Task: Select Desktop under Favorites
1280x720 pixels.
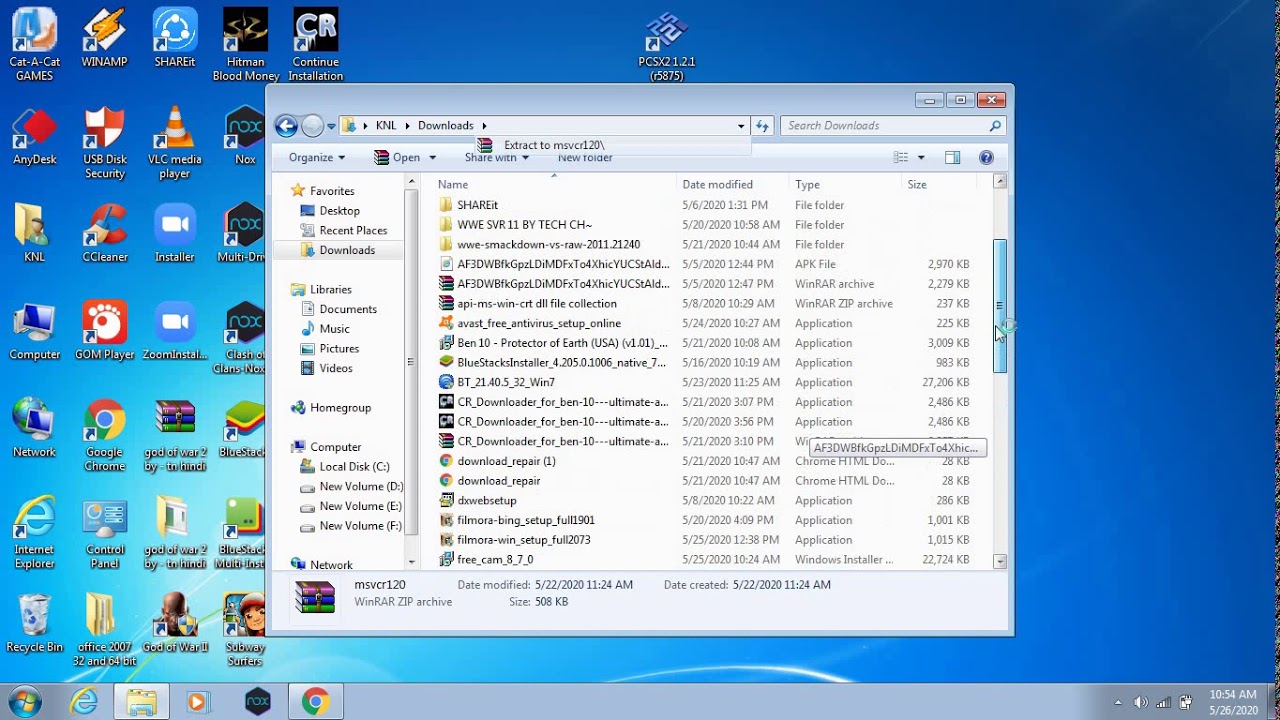Action: point(339,210)
